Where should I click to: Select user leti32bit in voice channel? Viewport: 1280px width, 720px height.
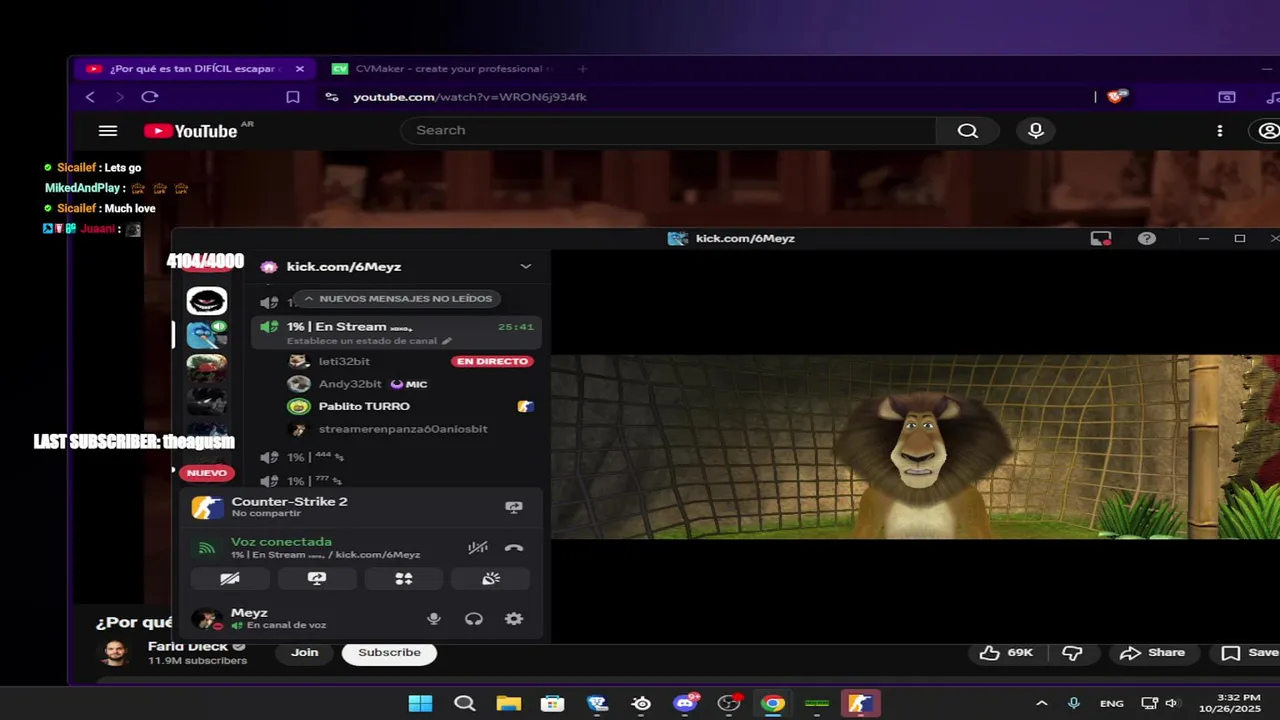click(x=344, y=361)
